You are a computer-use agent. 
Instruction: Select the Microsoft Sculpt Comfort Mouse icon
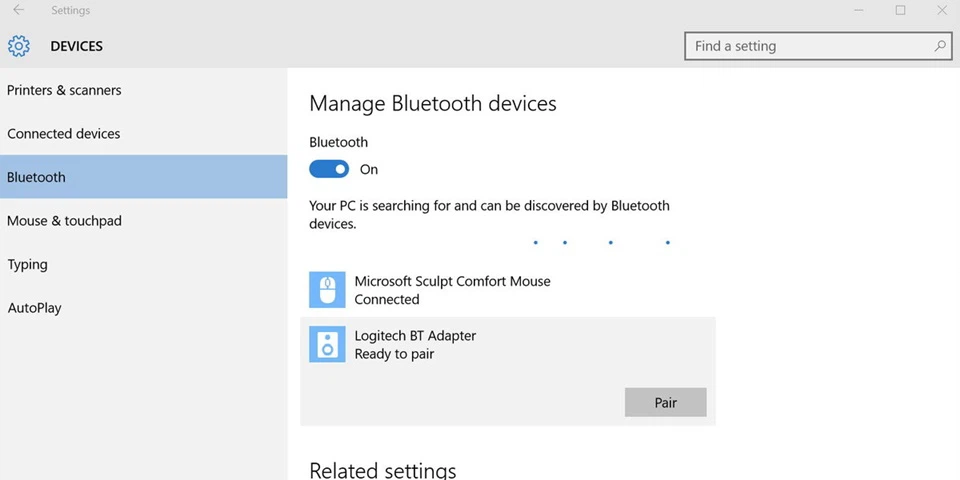(328, 290)
